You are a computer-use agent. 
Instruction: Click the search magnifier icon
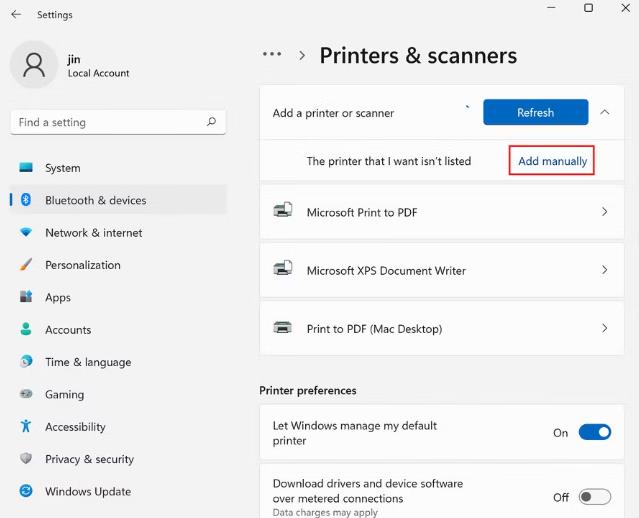(211, 121)
